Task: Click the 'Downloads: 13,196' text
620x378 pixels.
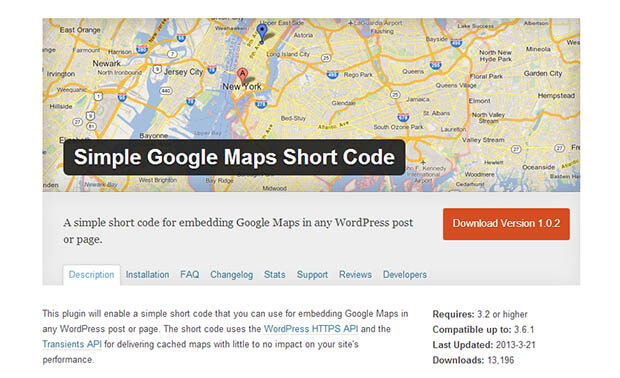Action: pyautogui.click(x=473, y=360)
